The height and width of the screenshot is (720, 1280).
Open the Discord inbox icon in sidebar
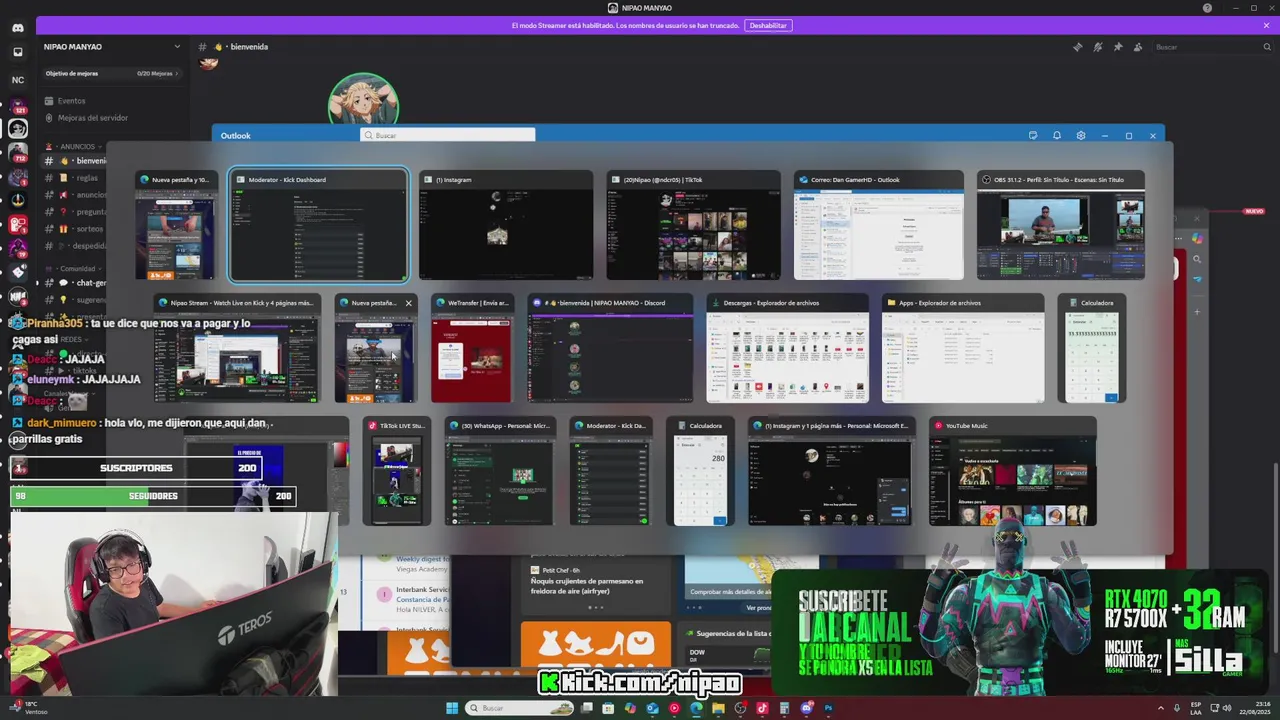tap(17, 52)
